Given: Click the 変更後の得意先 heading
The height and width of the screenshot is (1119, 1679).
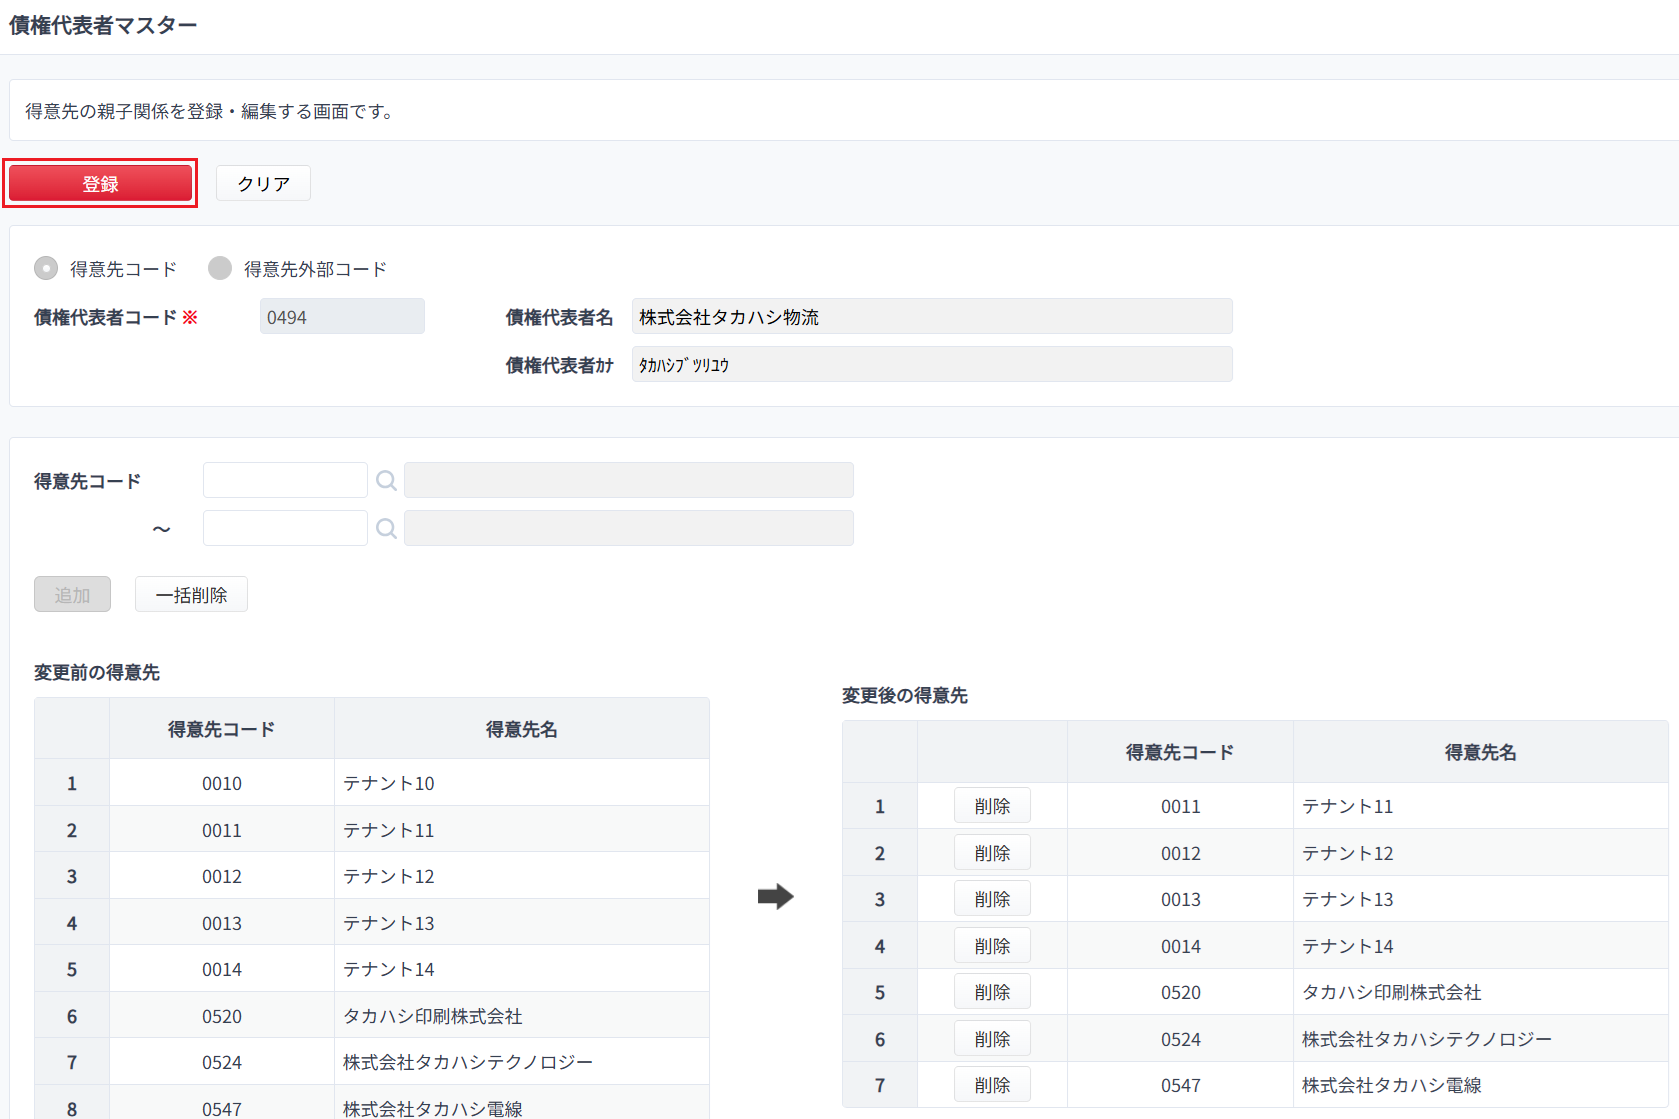Looking at the screenshot, I should [905, 695].
